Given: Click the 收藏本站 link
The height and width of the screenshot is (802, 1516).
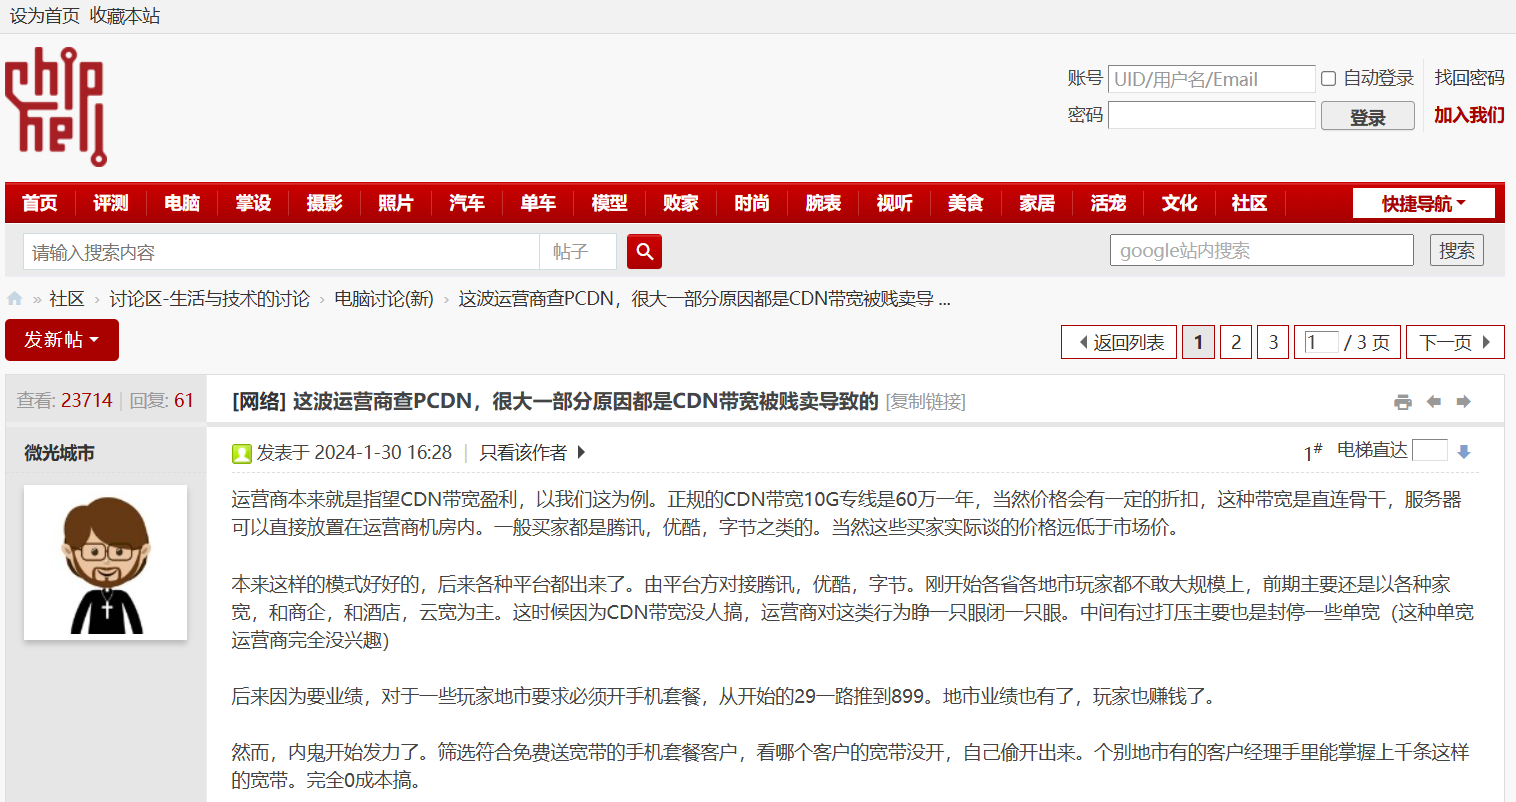Looking at the screenshot, I should coord(124,16).
